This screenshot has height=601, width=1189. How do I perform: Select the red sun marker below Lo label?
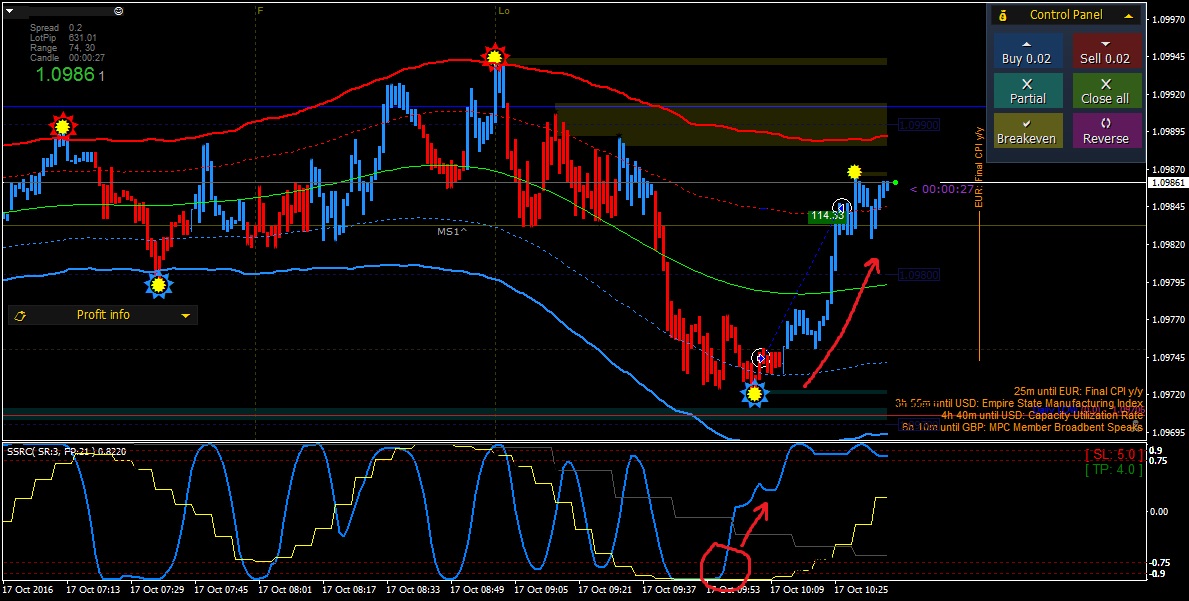point(494,57)
